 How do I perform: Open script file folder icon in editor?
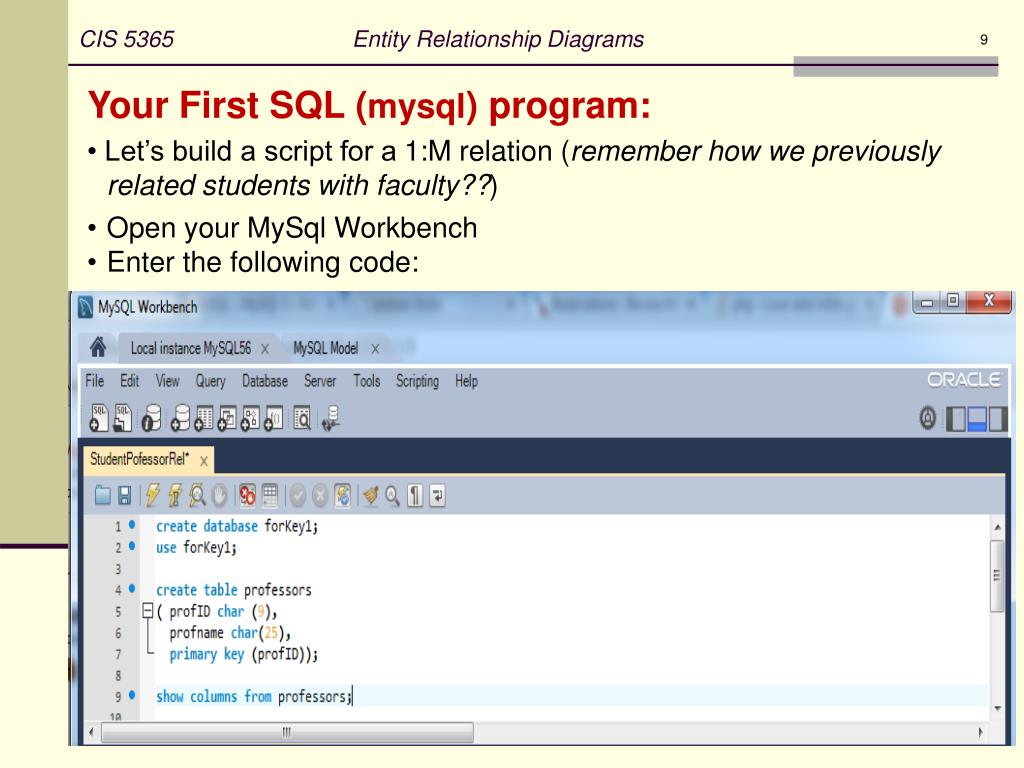(x=103, y=496)
